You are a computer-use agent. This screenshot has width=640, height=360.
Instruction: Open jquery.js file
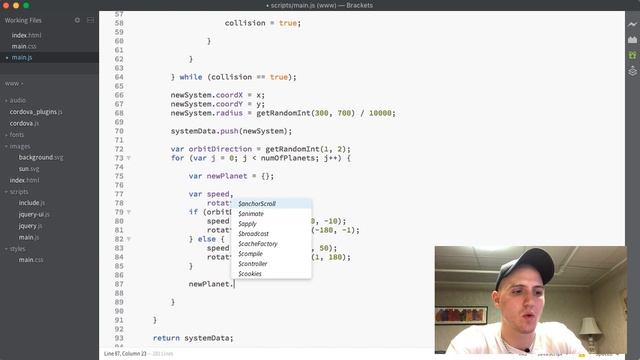[30, 225]
